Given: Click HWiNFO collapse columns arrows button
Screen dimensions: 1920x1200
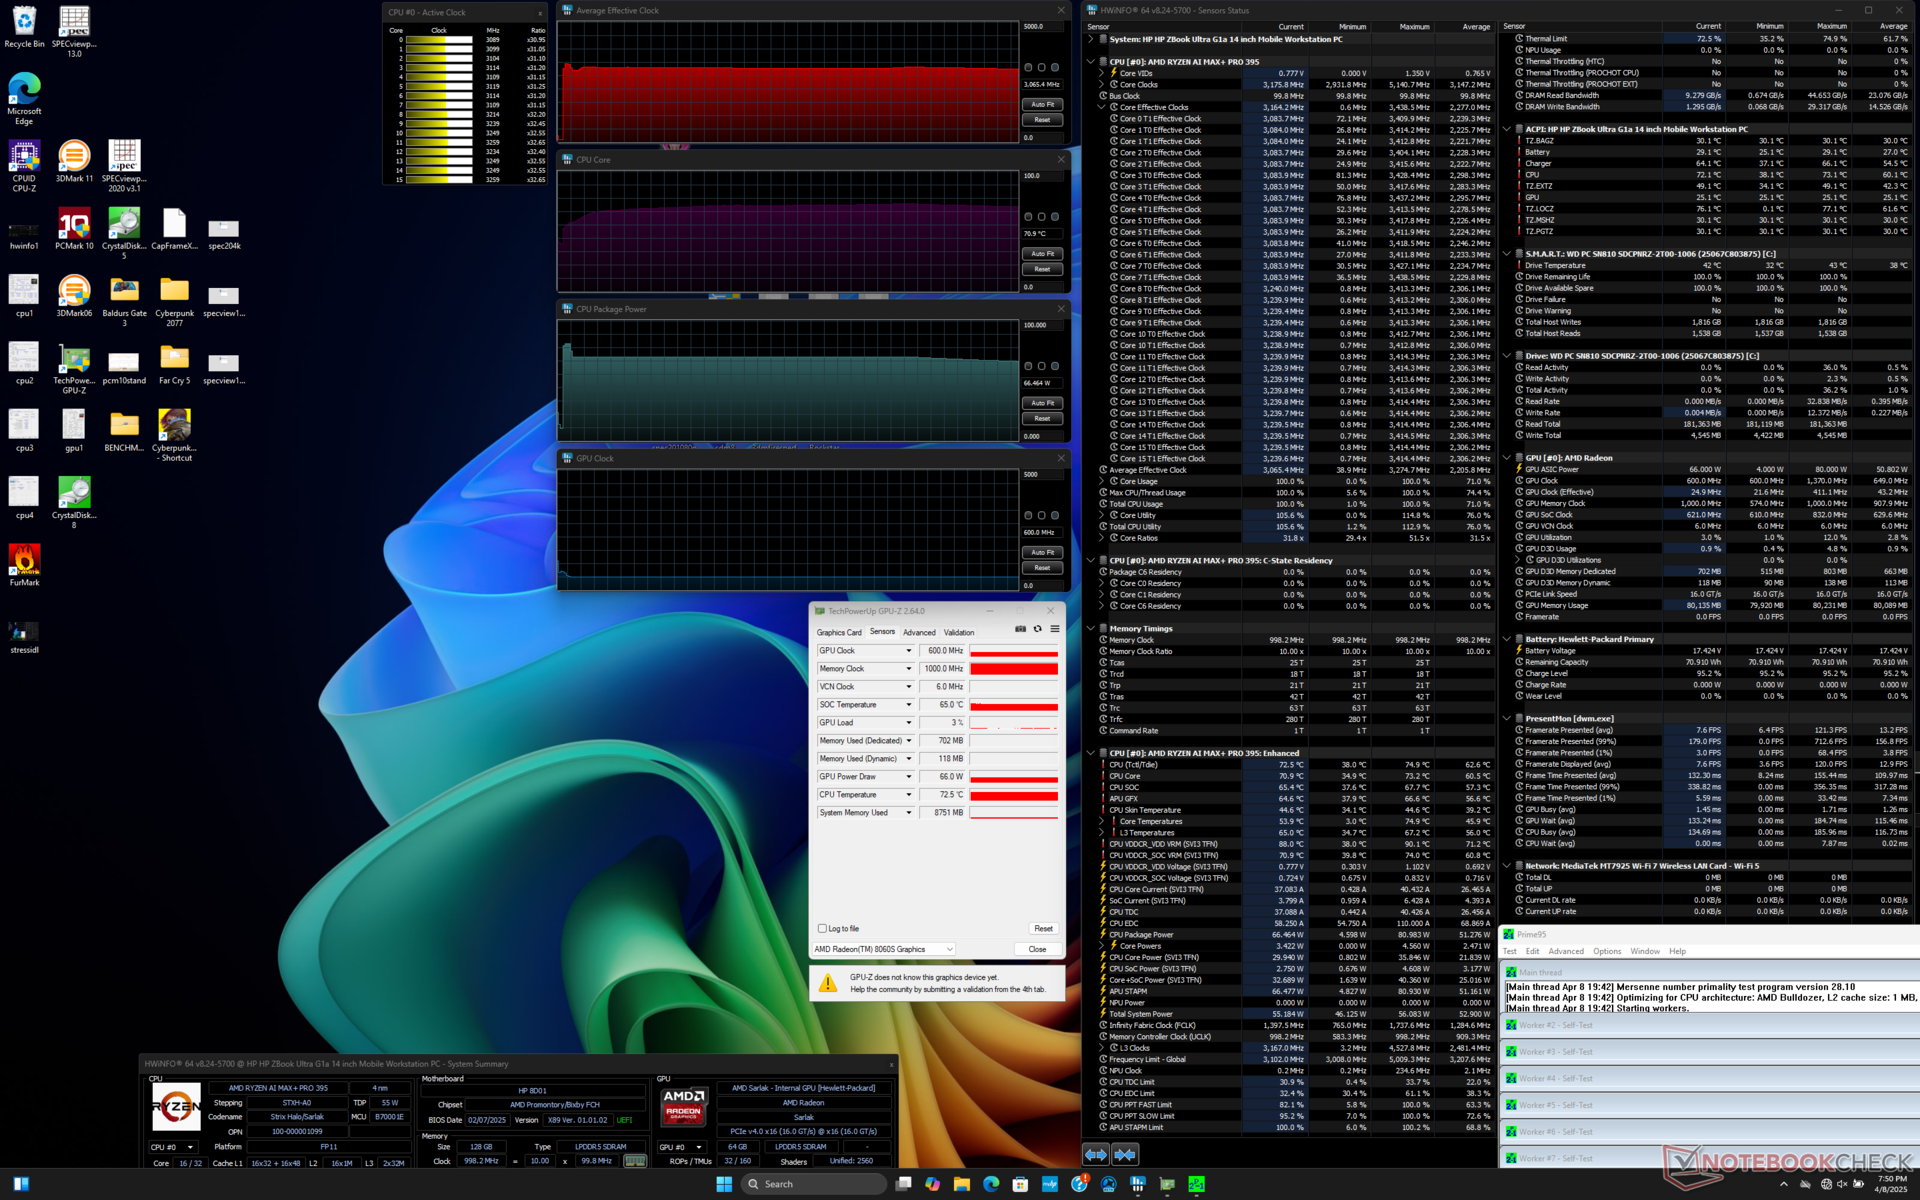Looking at the screenshot, I should [x=1125, y=1155].
